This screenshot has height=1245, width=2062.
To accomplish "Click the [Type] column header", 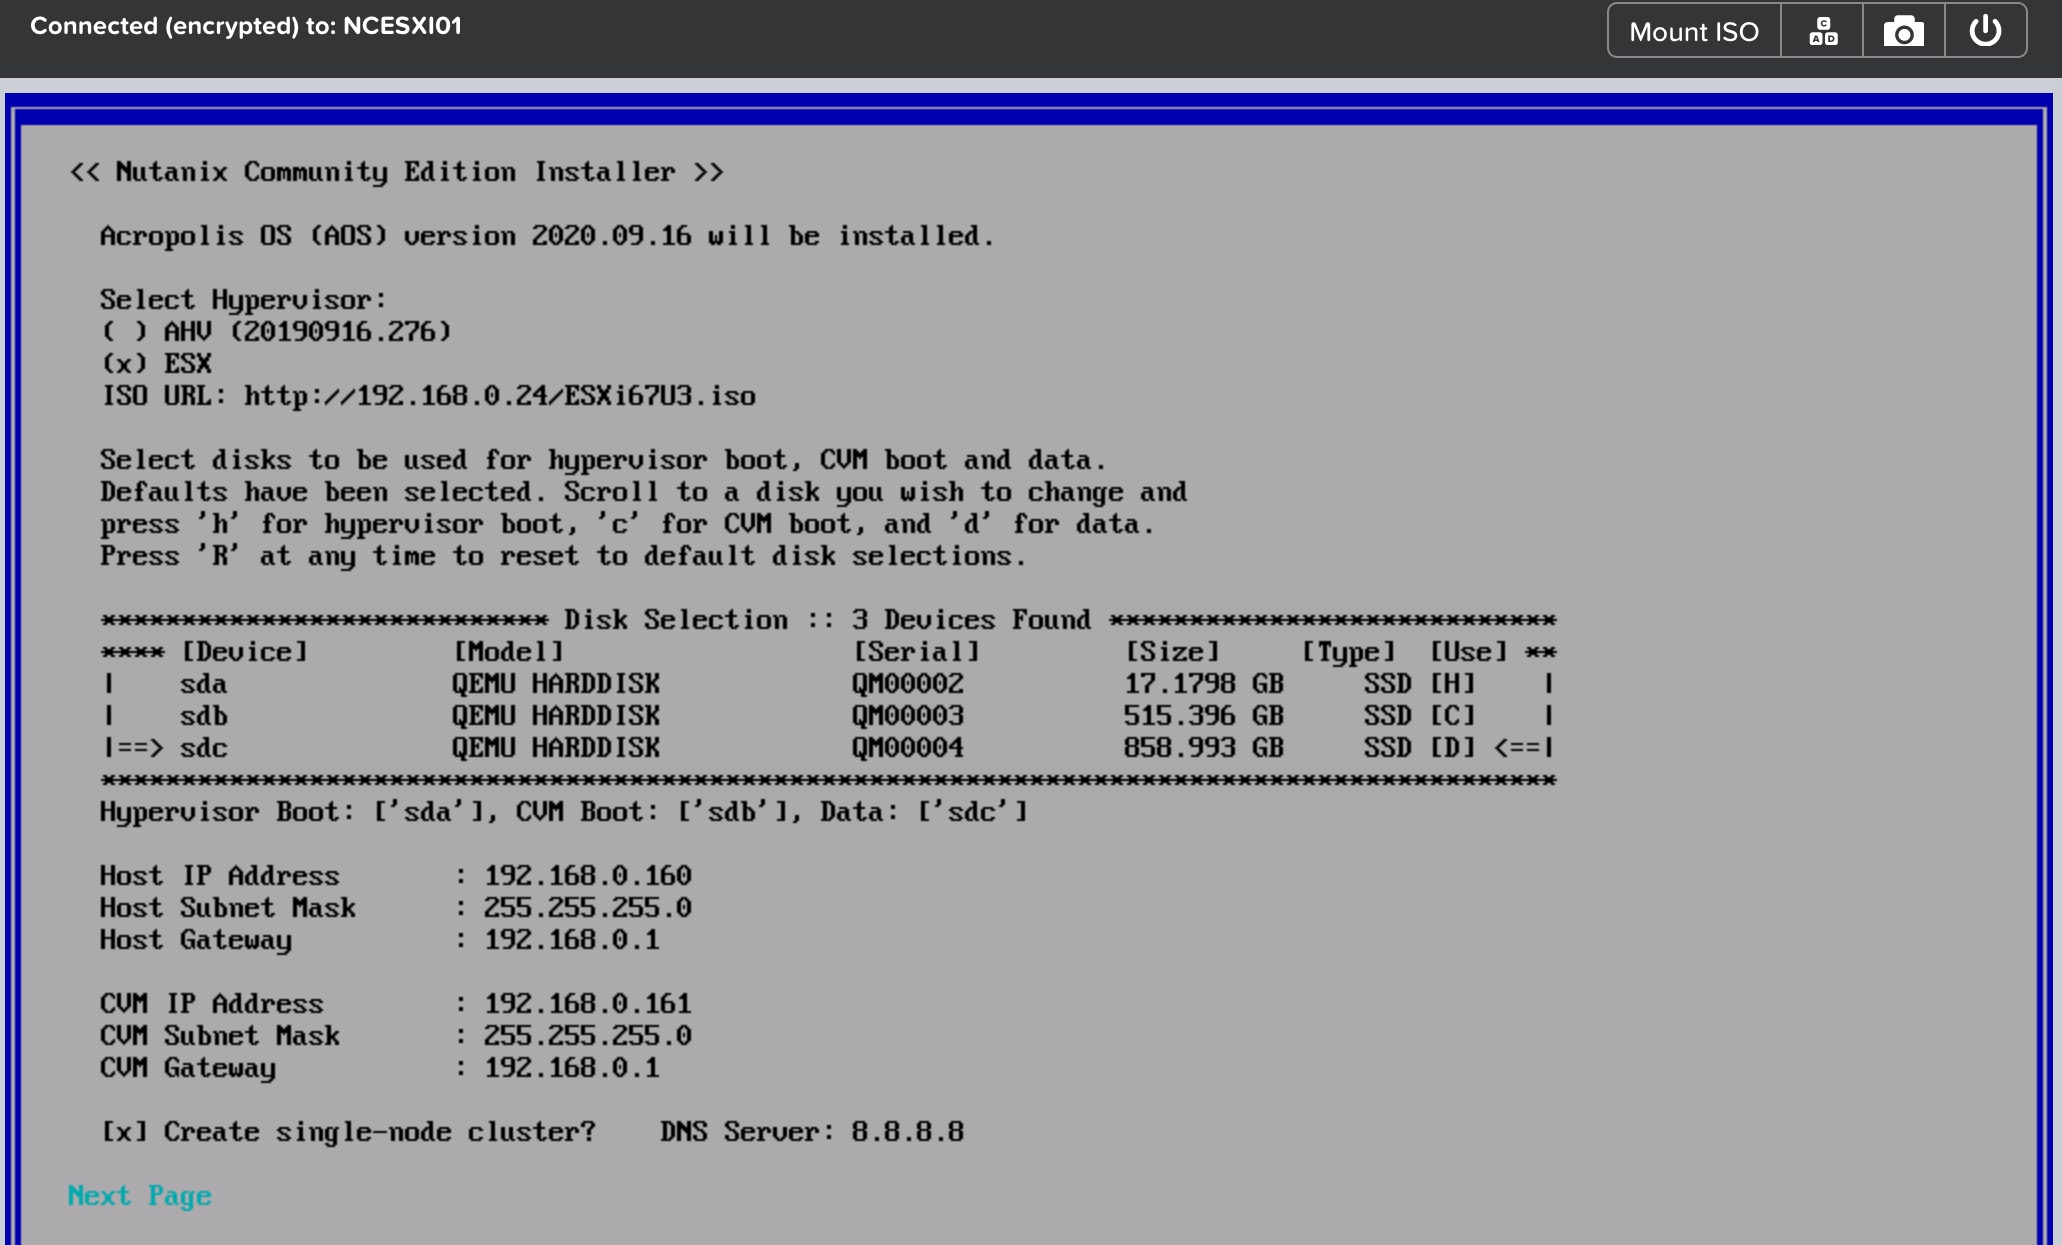I will click(x=1348, y=652).
